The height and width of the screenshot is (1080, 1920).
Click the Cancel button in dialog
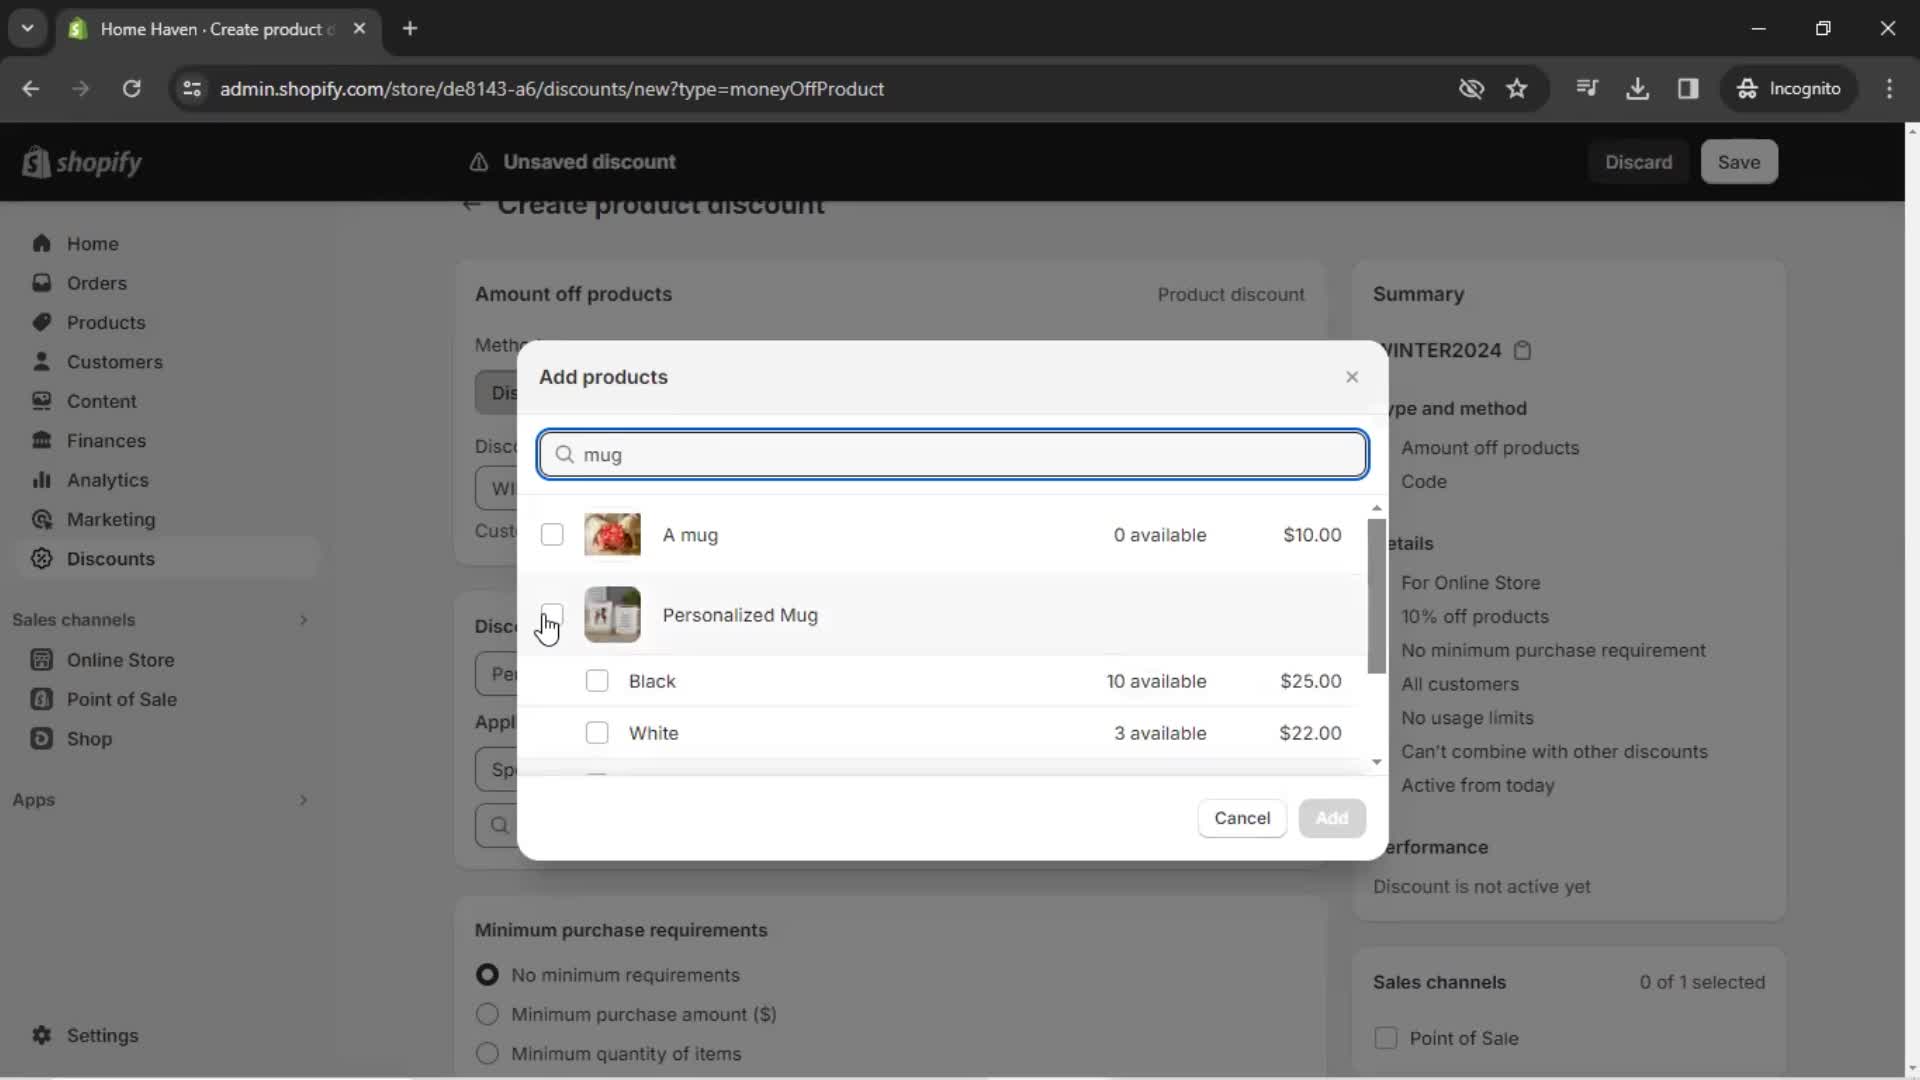click(1242, 818)
